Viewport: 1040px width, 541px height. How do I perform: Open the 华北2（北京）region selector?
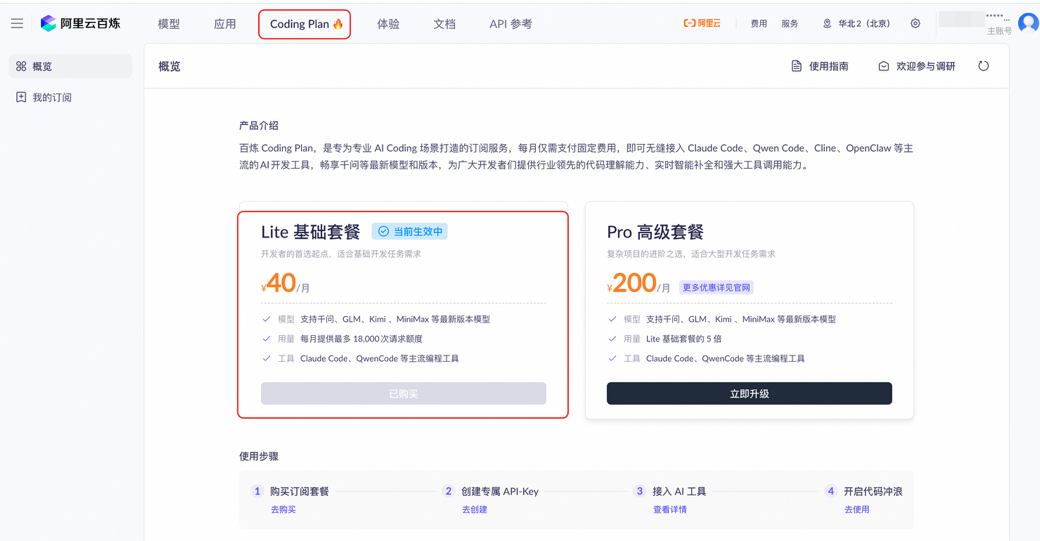click(x=857, y=23)
